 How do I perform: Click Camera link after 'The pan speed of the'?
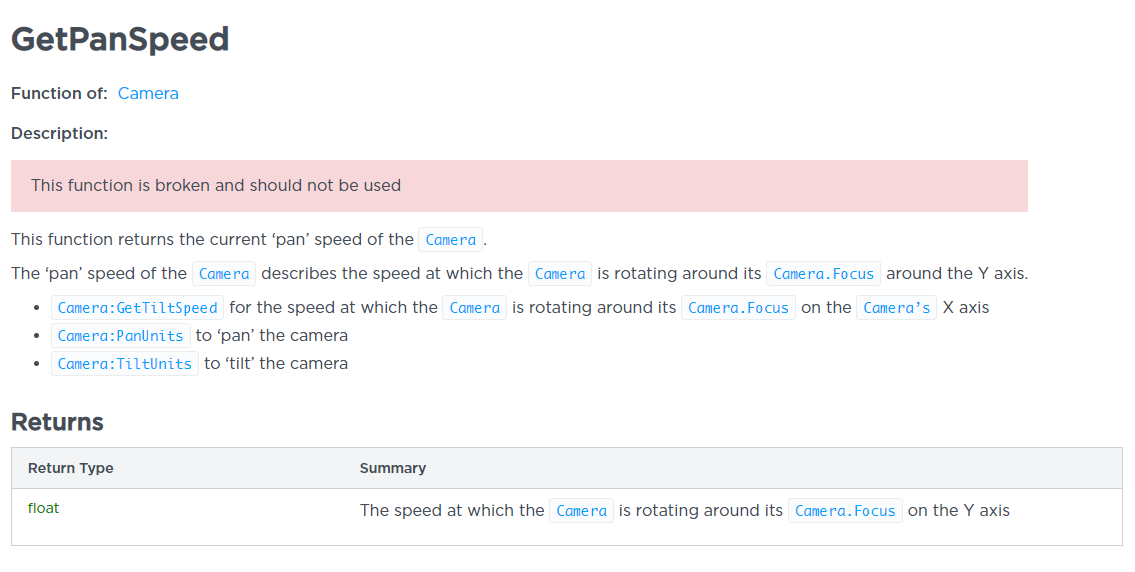pos(224,274)
